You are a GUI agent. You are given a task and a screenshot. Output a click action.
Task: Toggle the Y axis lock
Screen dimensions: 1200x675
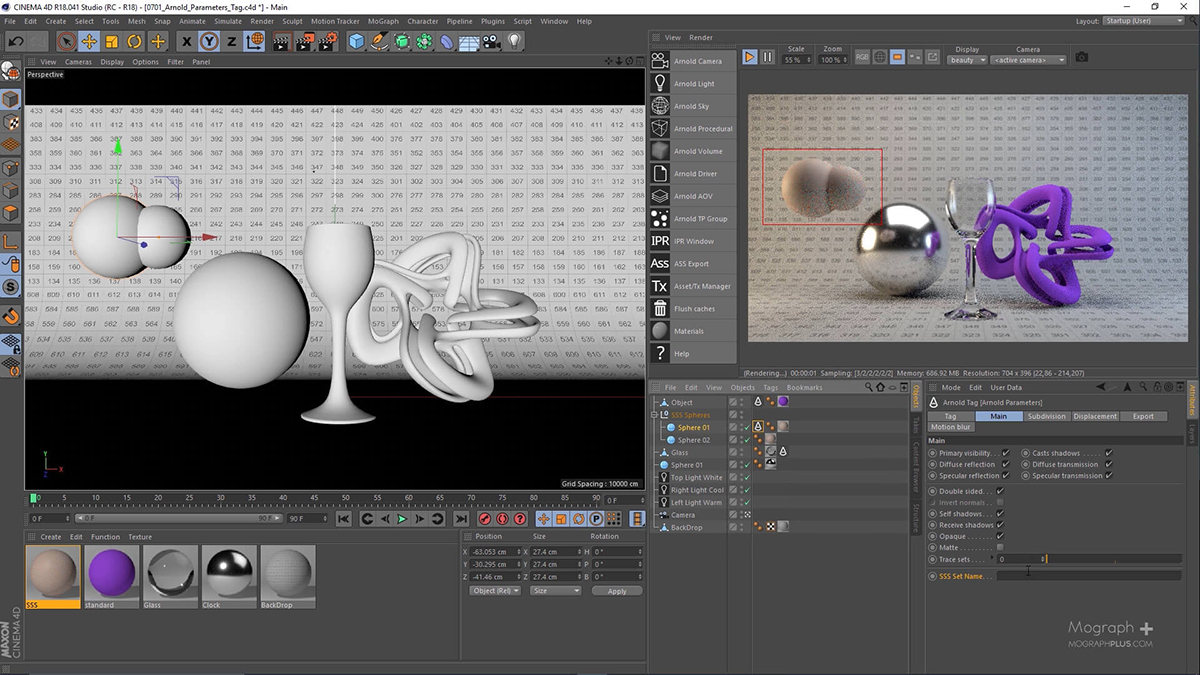209,41
